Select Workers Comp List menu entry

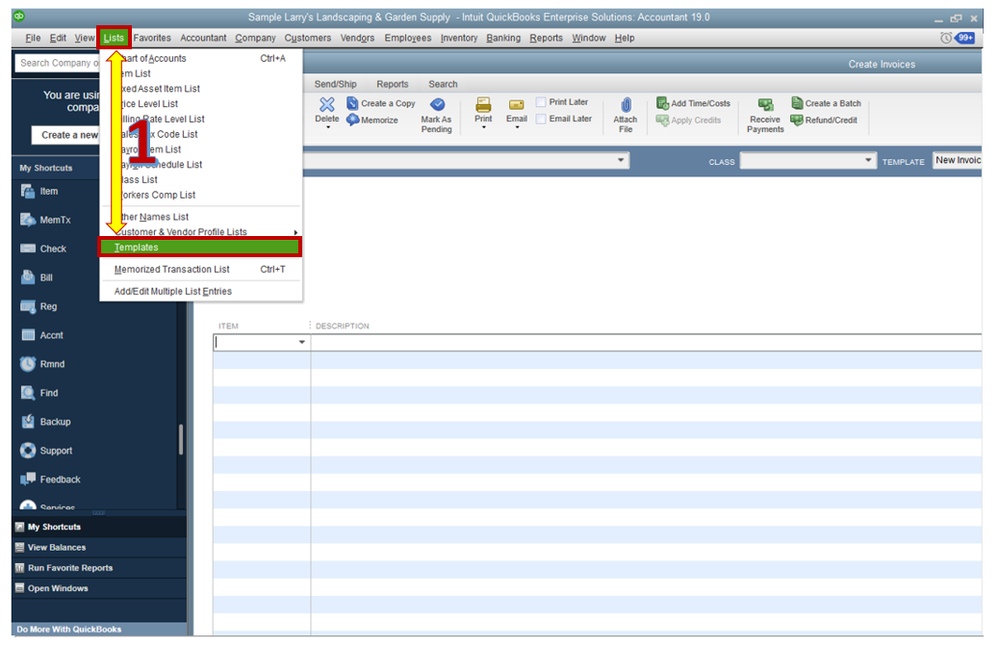tap(200, 195)
